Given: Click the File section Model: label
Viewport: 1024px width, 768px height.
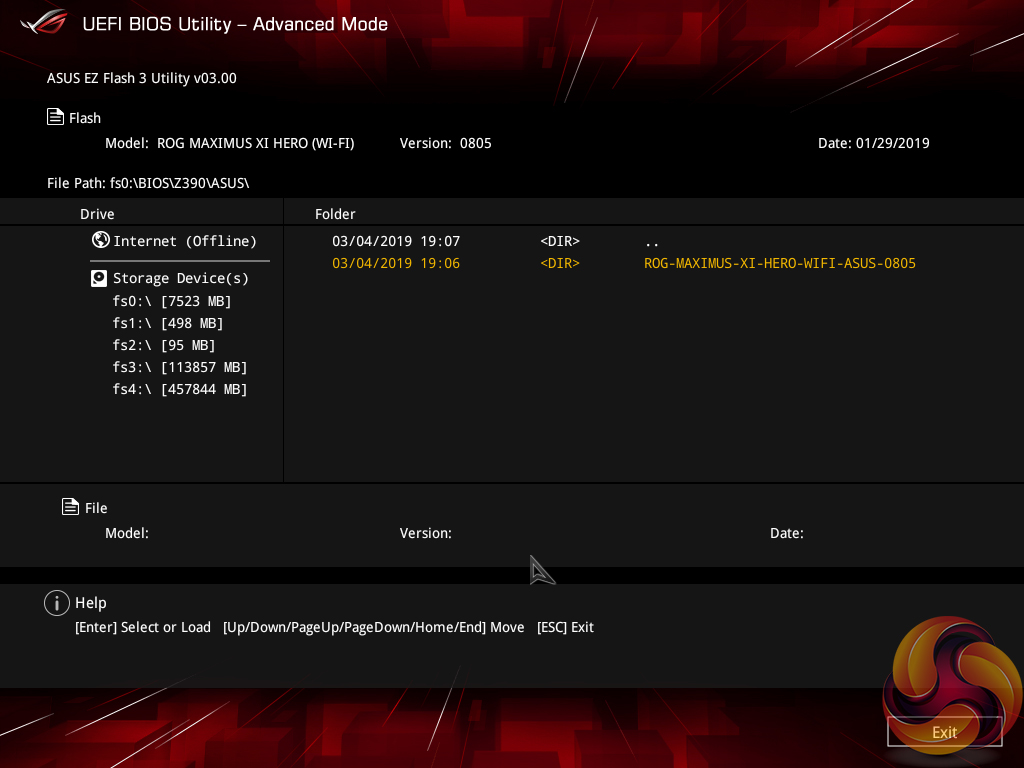Looking at the screenshot, I should click(x=127, y=533).
